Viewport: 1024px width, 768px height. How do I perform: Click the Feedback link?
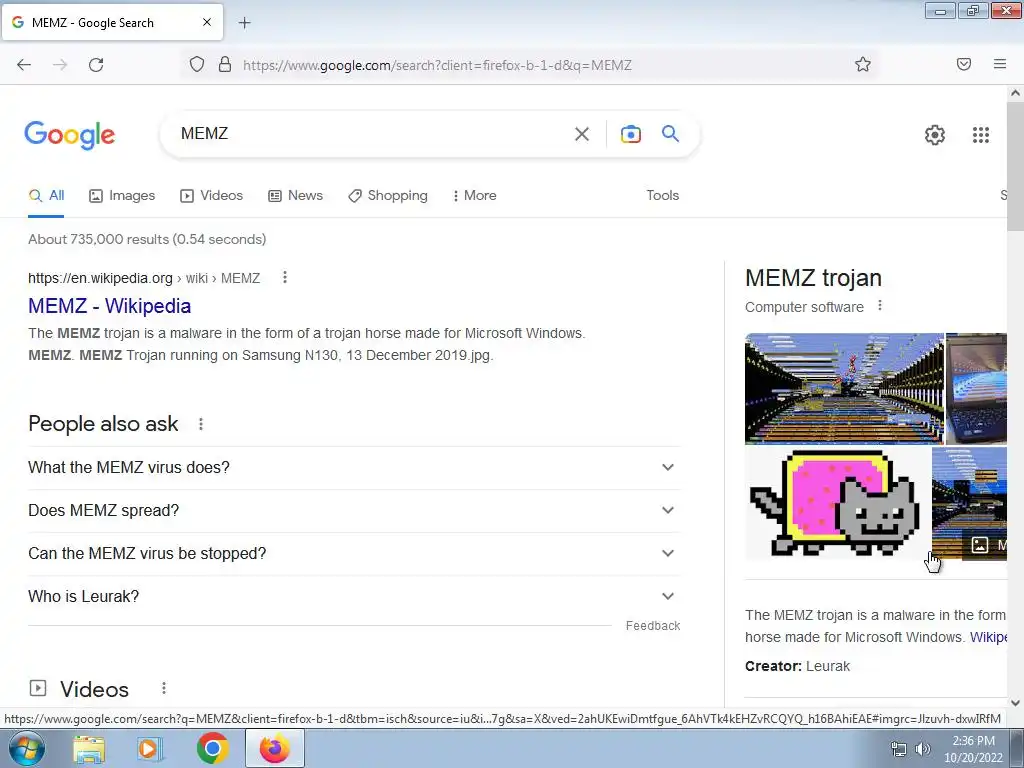pos(653,626)
